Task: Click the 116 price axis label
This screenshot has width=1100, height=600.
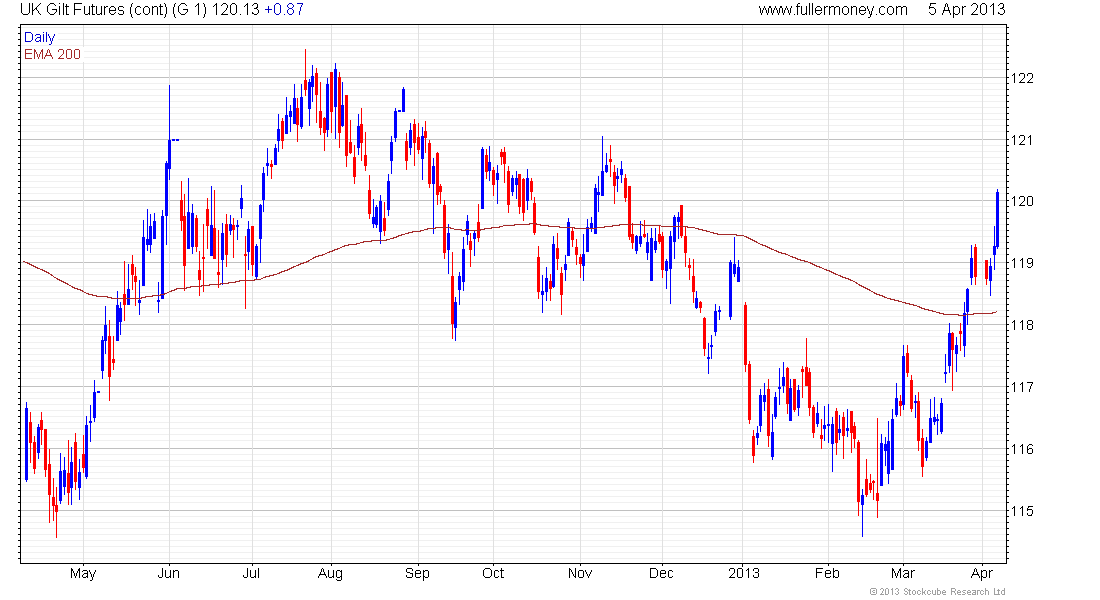Action: coord(1022,449)
